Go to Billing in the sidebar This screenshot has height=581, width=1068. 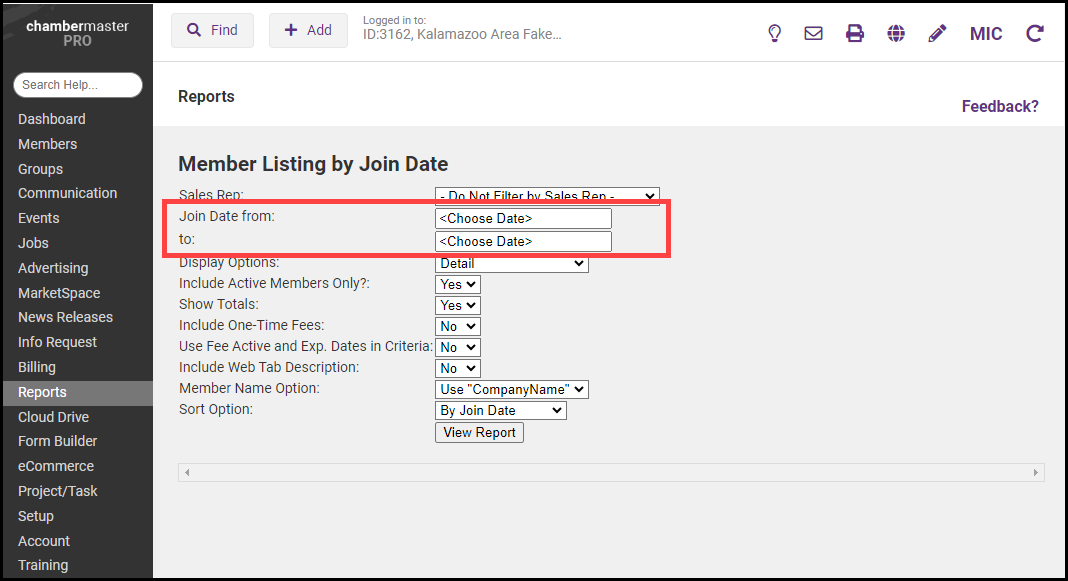click(37, 367)
